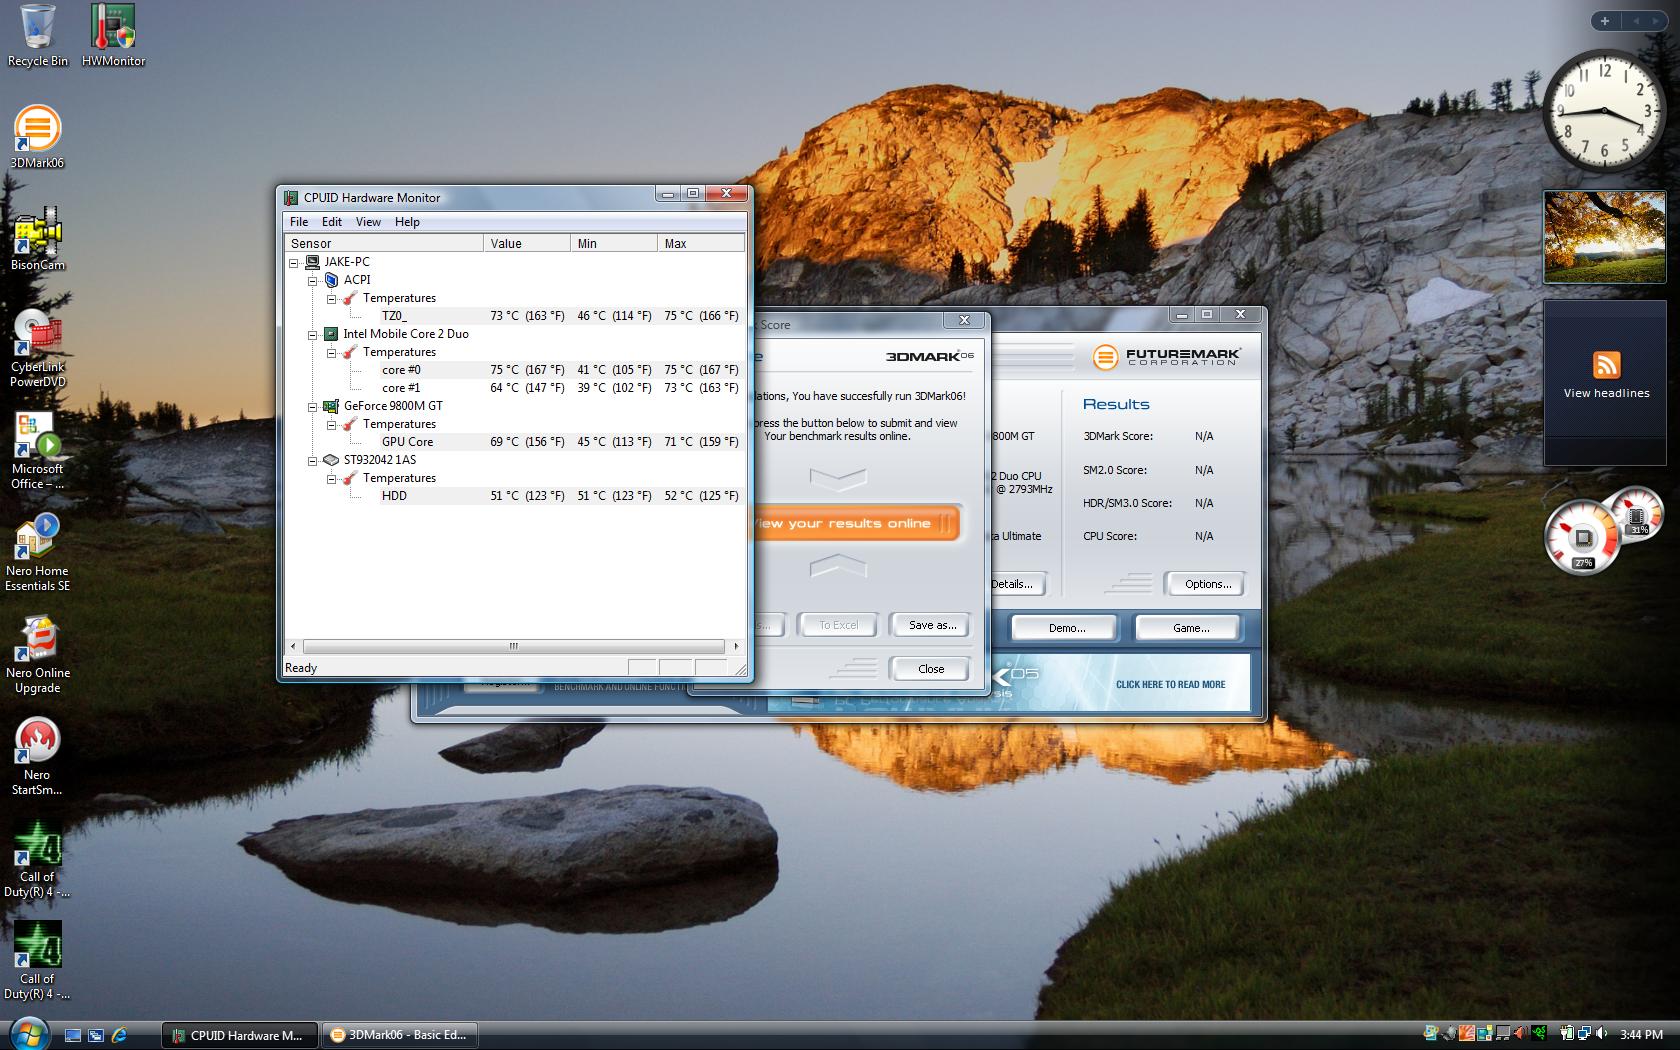Click the Options... button in 3DMark06
The image size is (1680, 1050).
(x=1207, y=584)
